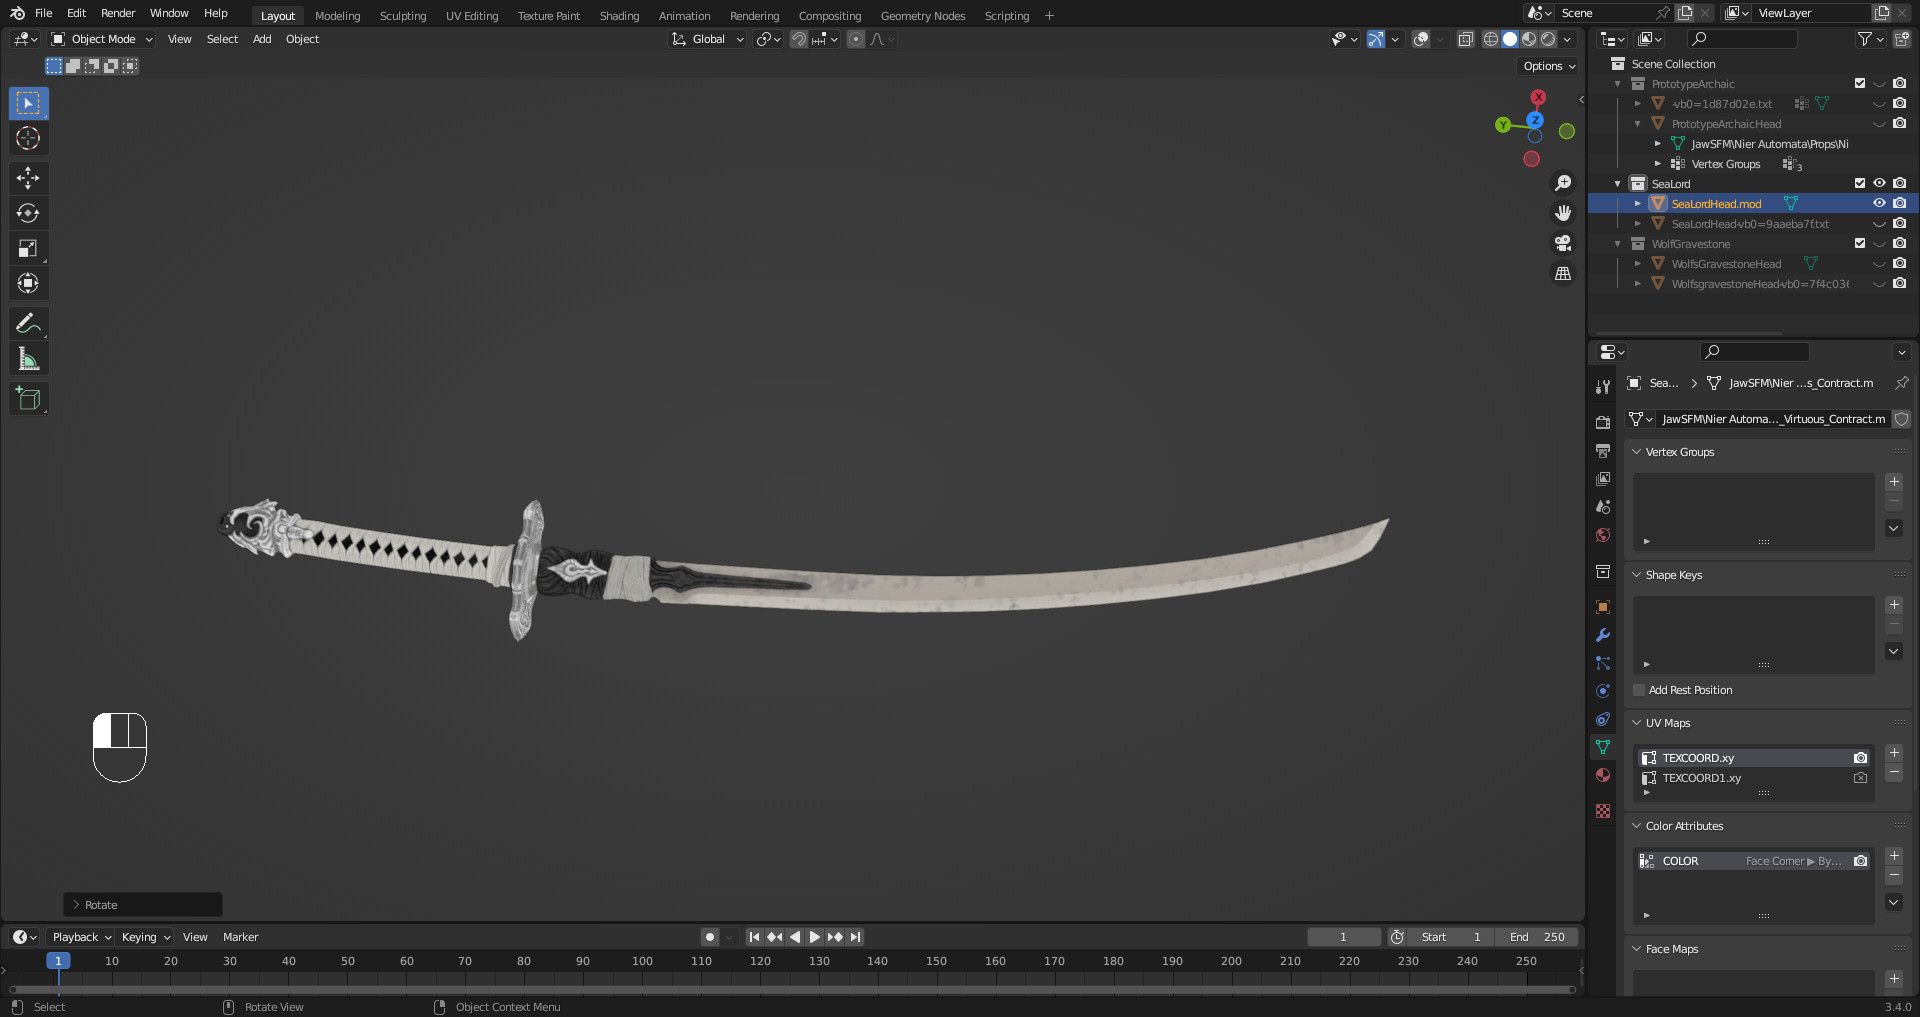Click the pan hand gizmo in viewport

point(1563,213)
